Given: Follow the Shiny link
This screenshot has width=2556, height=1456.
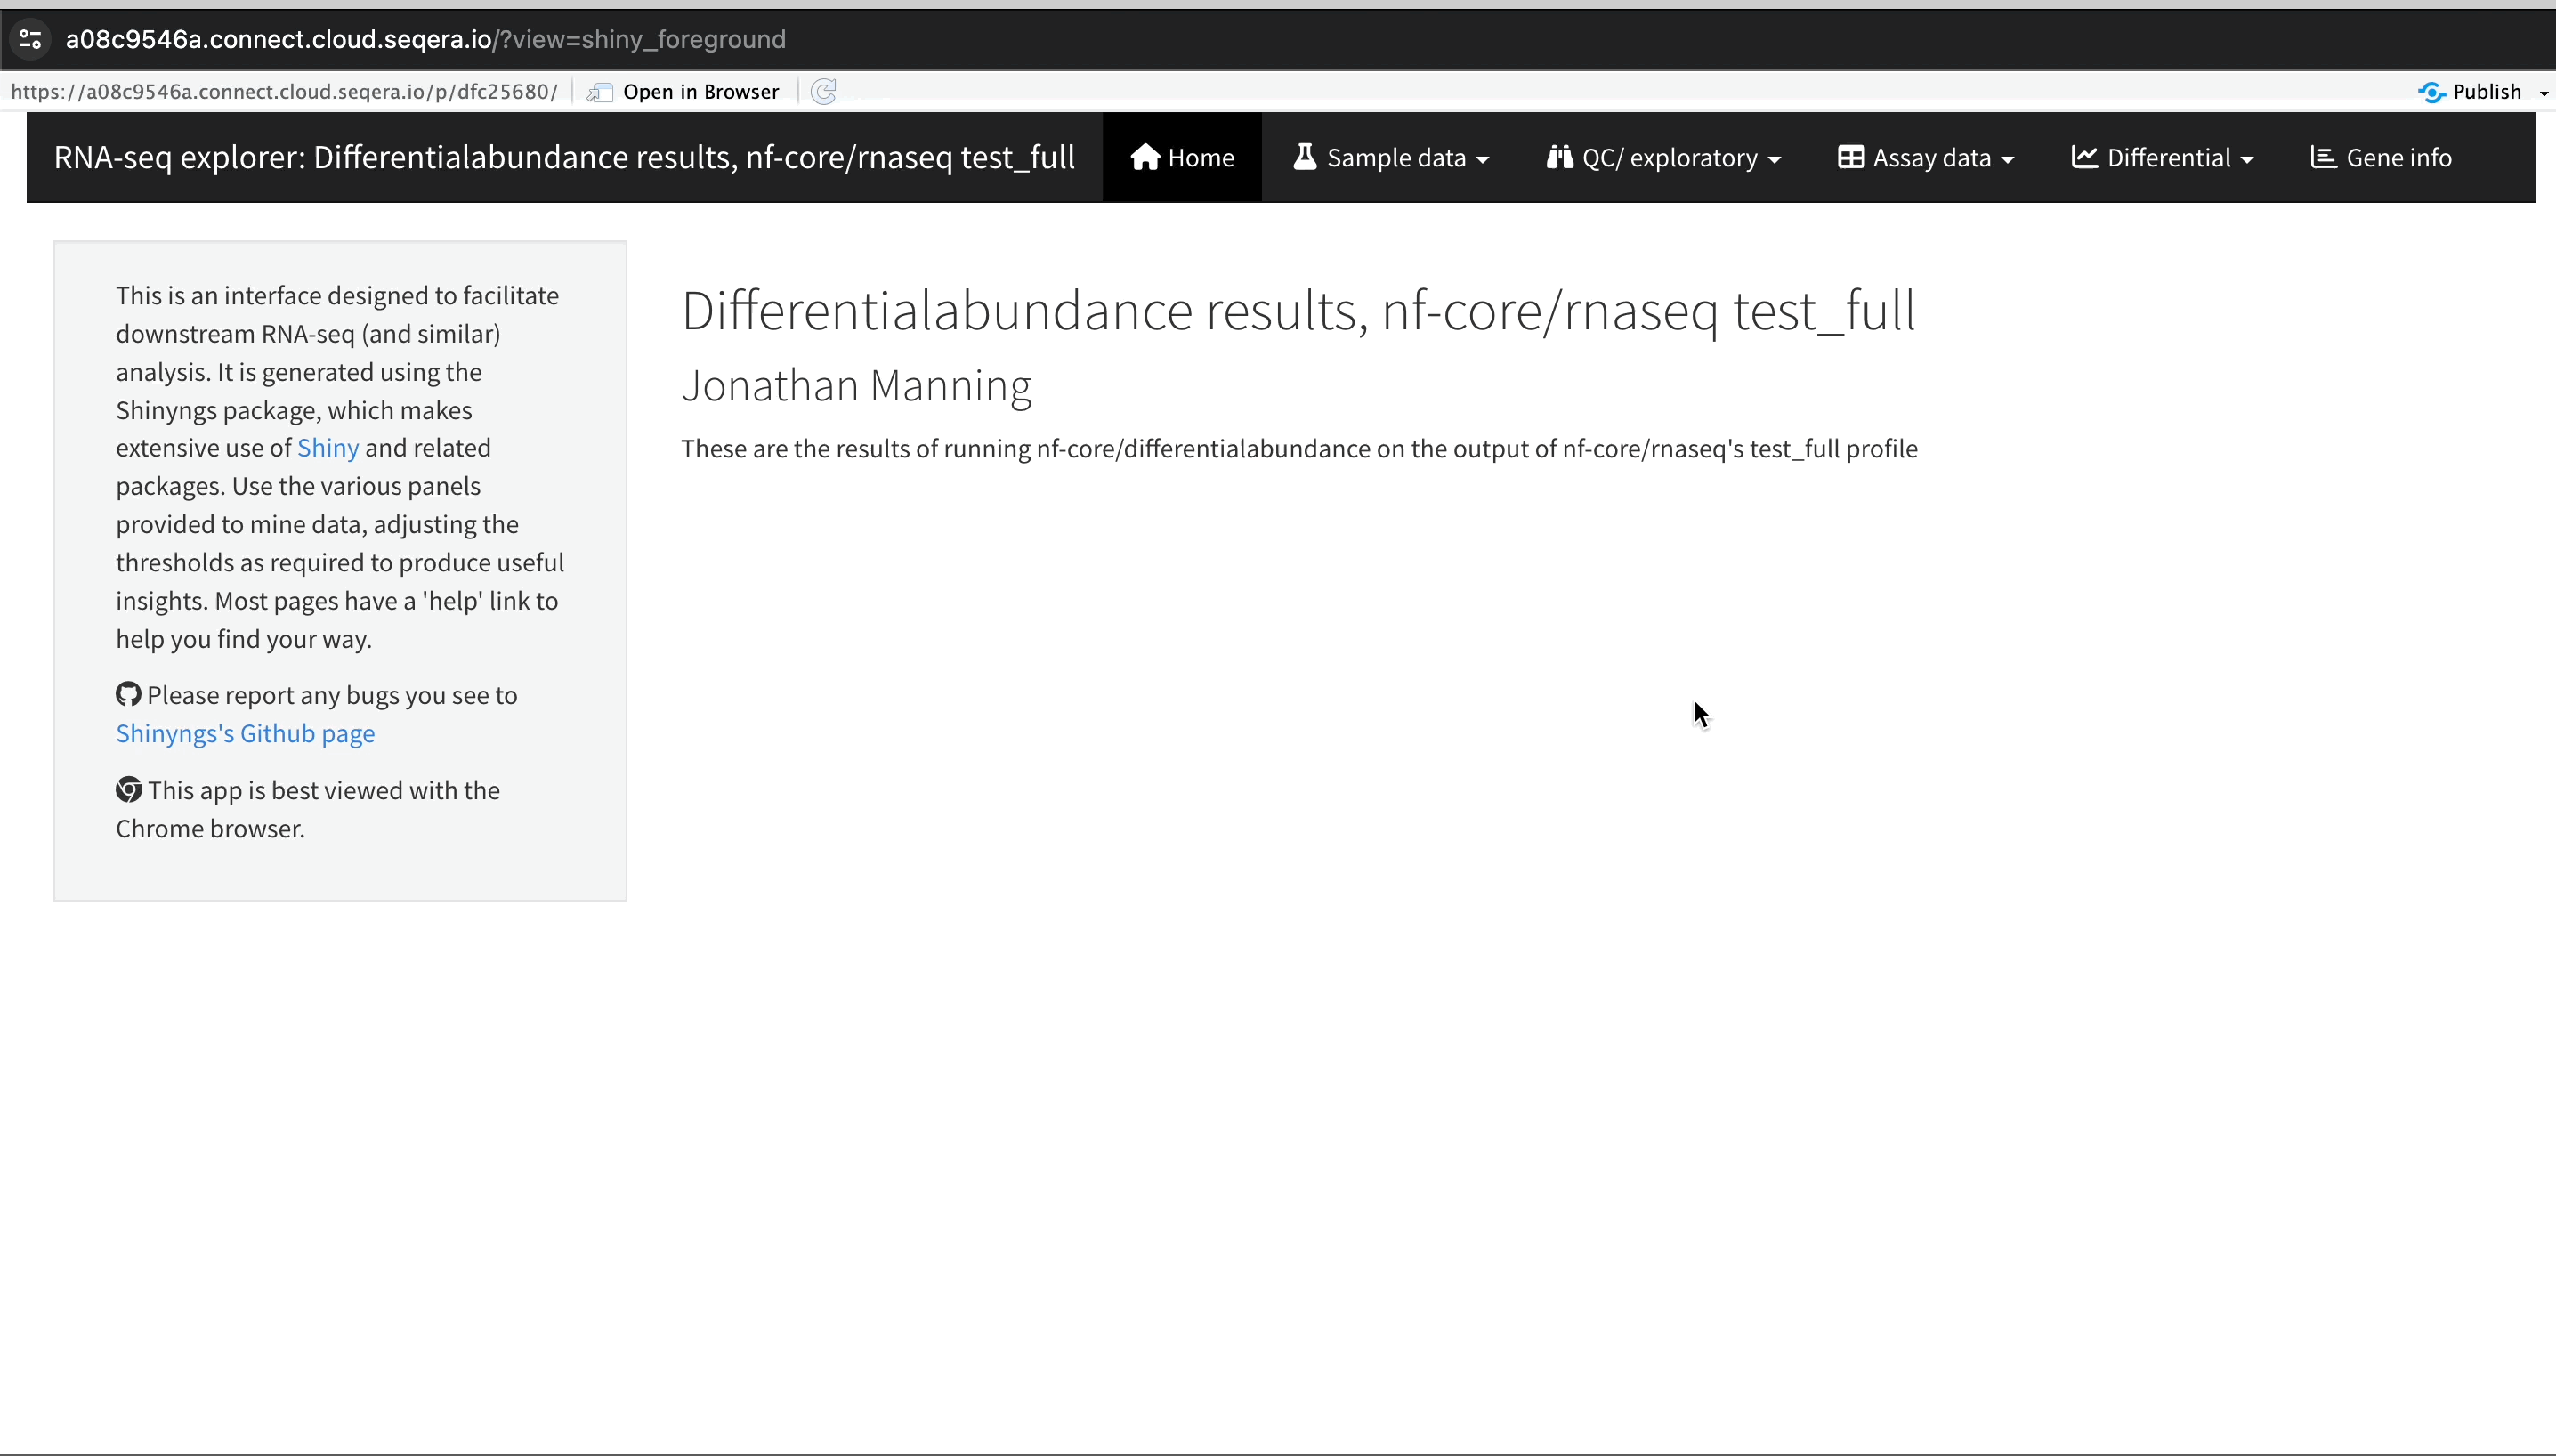Looking at the screenshot, I should tap(327, 447).
